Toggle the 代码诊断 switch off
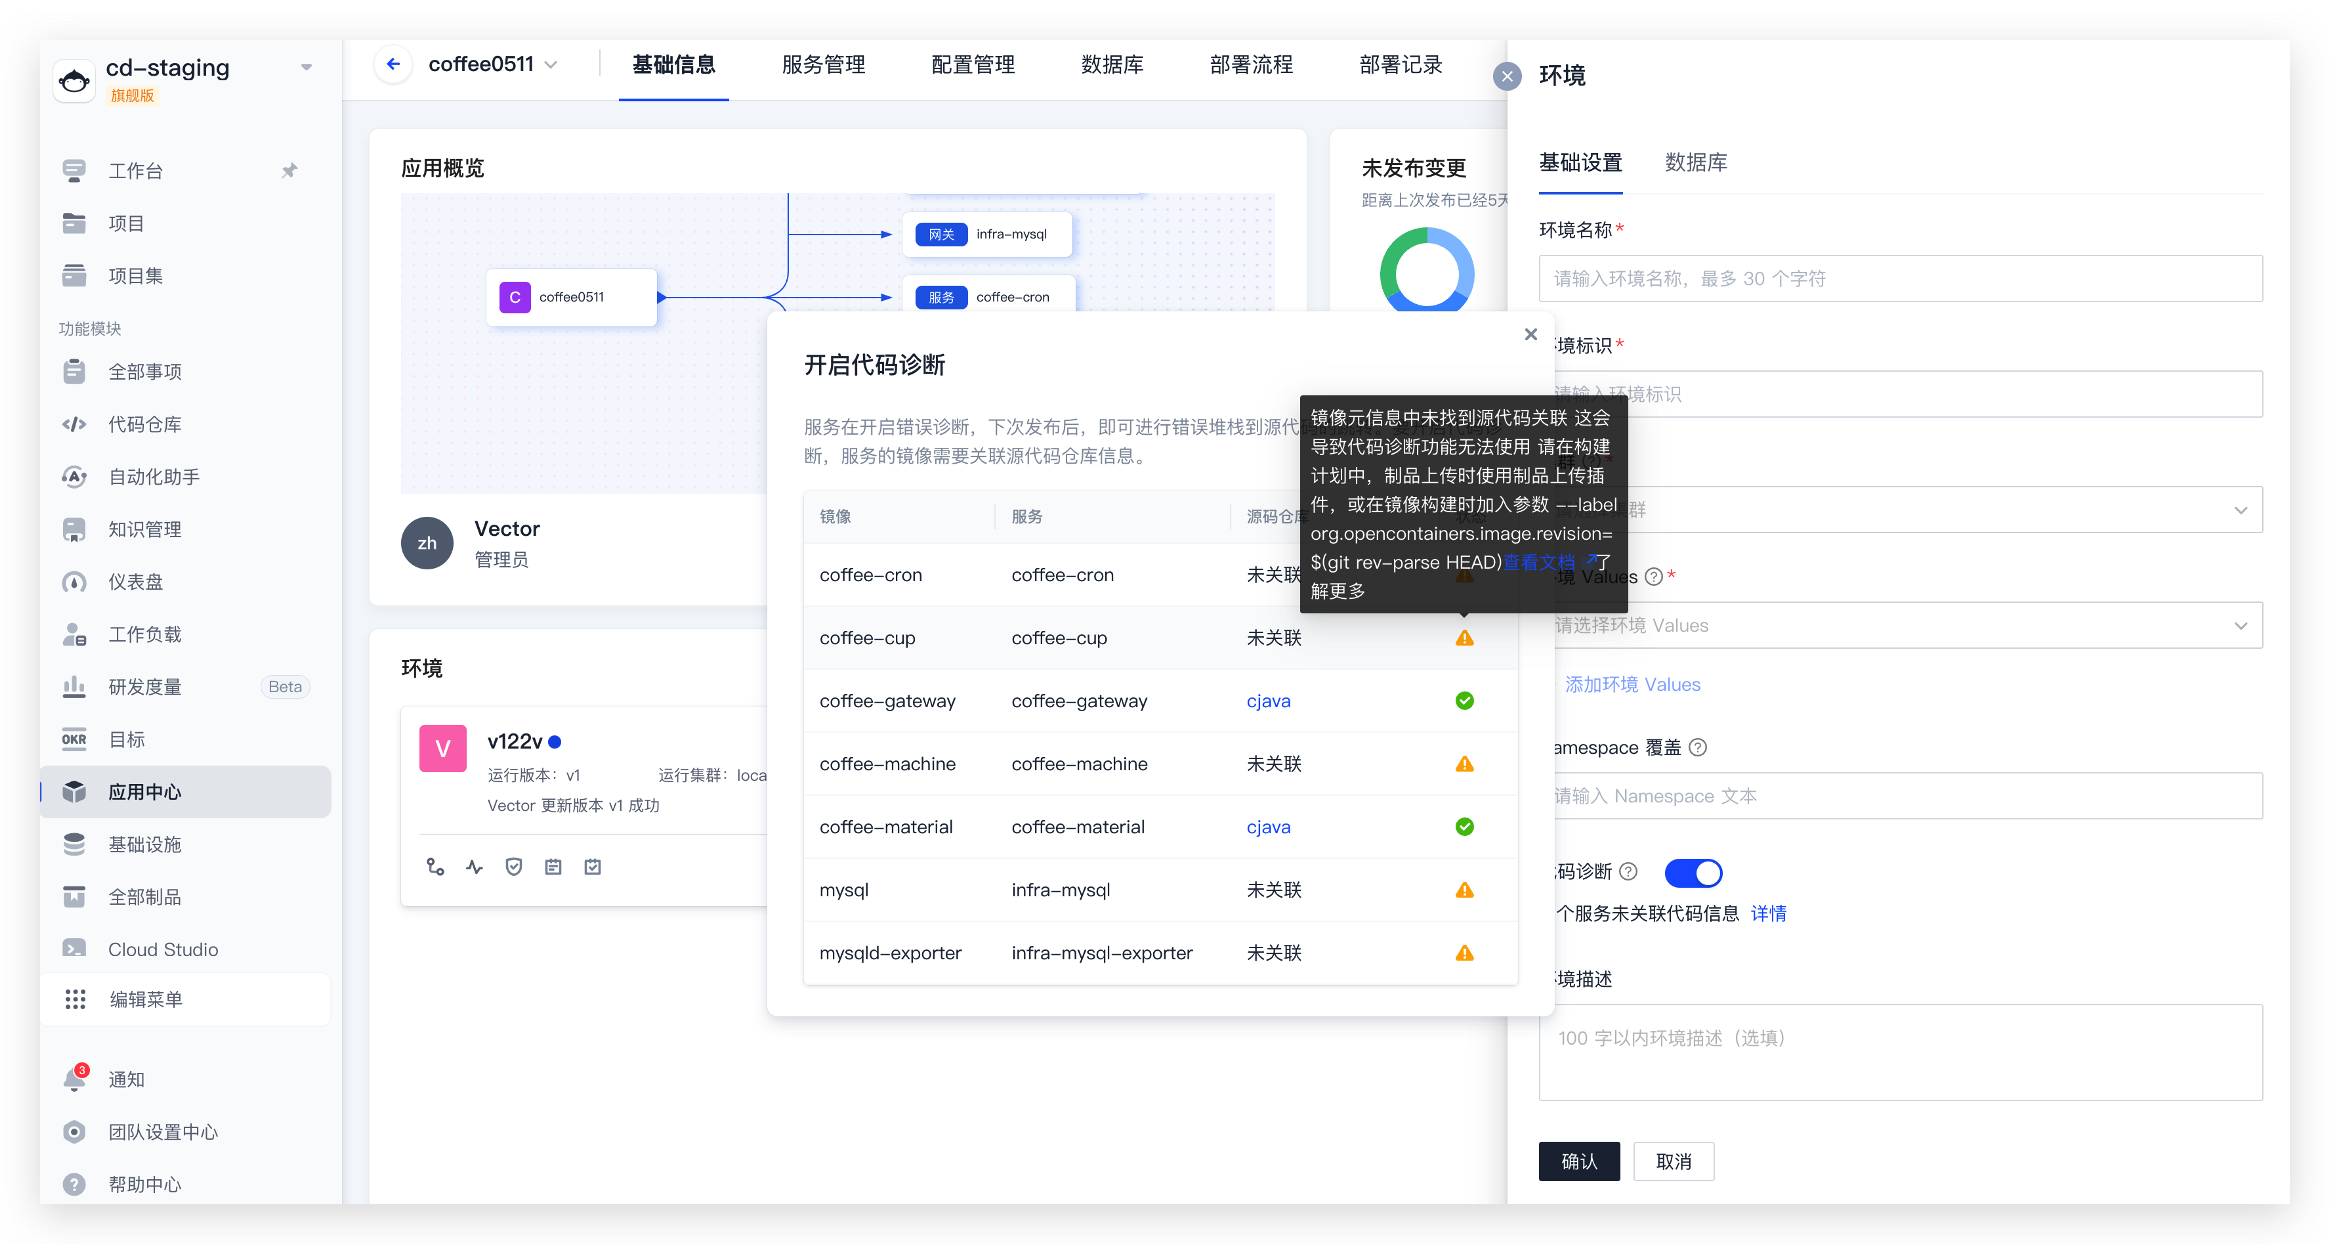This screenshot has height=1244, width=2330. coord(1693,873)
